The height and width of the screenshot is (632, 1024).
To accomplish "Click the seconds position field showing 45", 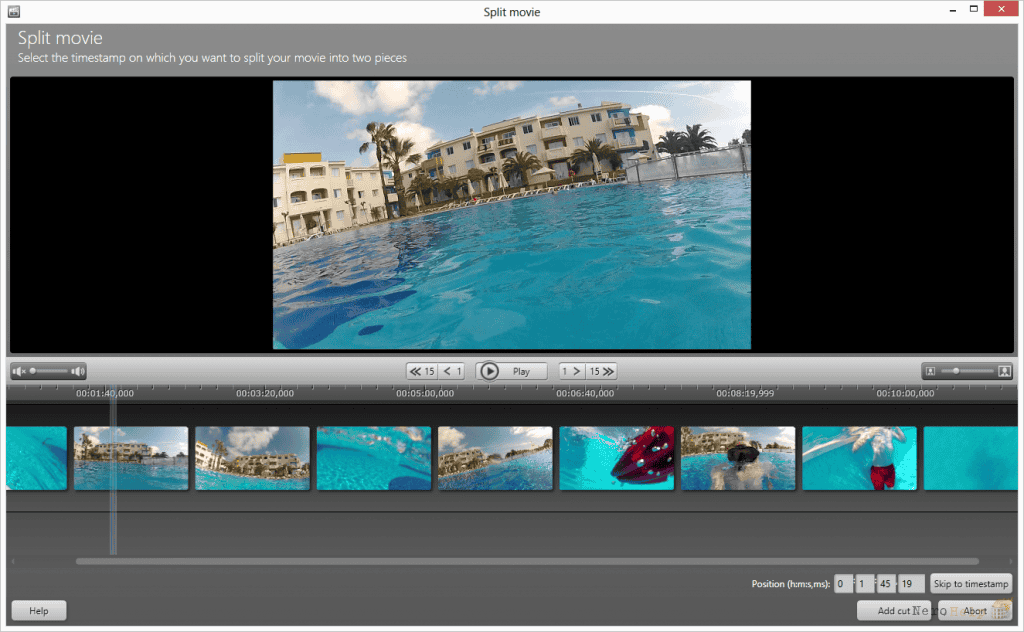I will coord(886,584).
